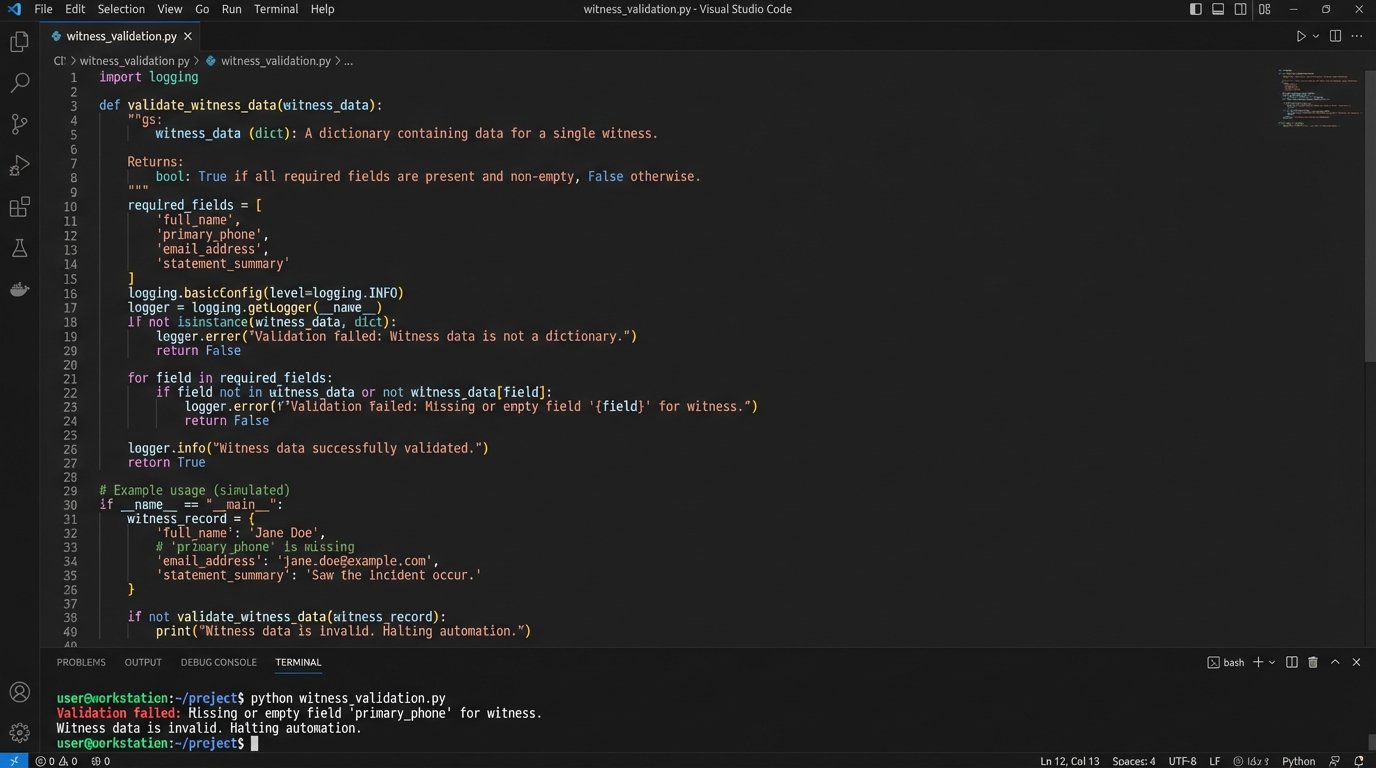
Task: Open Source Control view in sidebar
Action: point(19,124)
